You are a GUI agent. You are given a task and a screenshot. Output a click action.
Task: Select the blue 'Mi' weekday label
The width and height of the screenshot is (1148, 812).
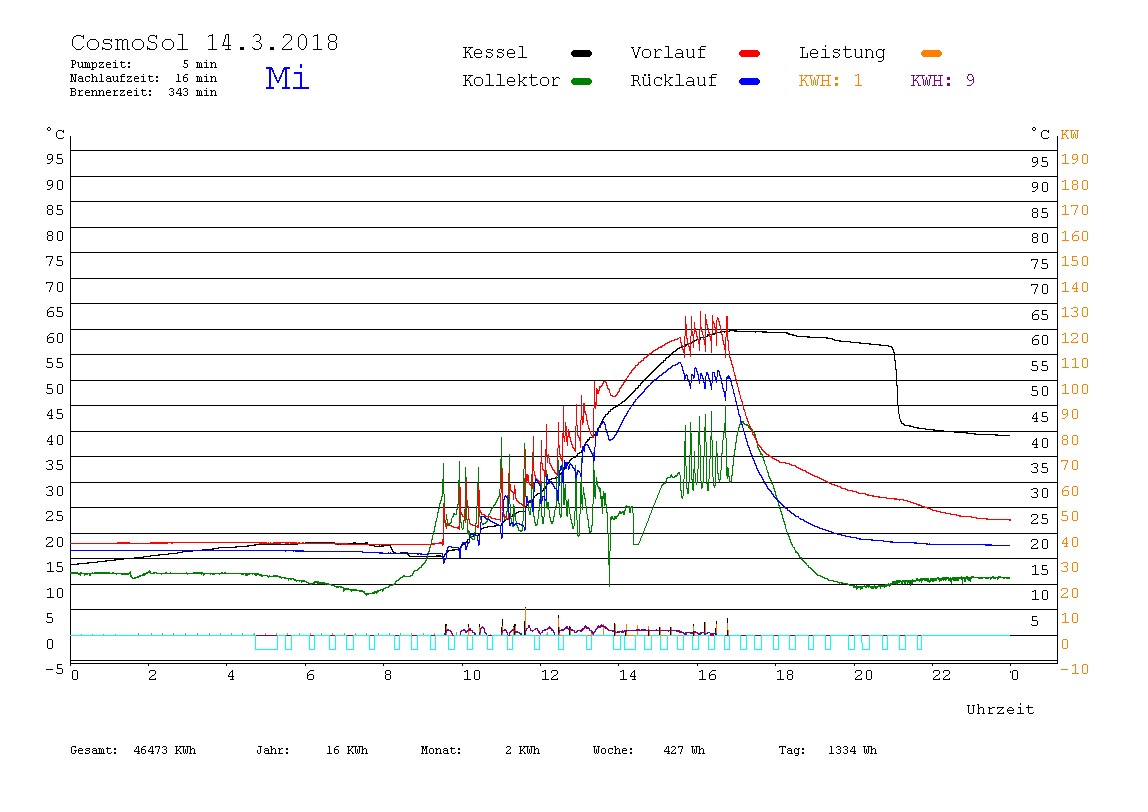(x=287, y=78)
